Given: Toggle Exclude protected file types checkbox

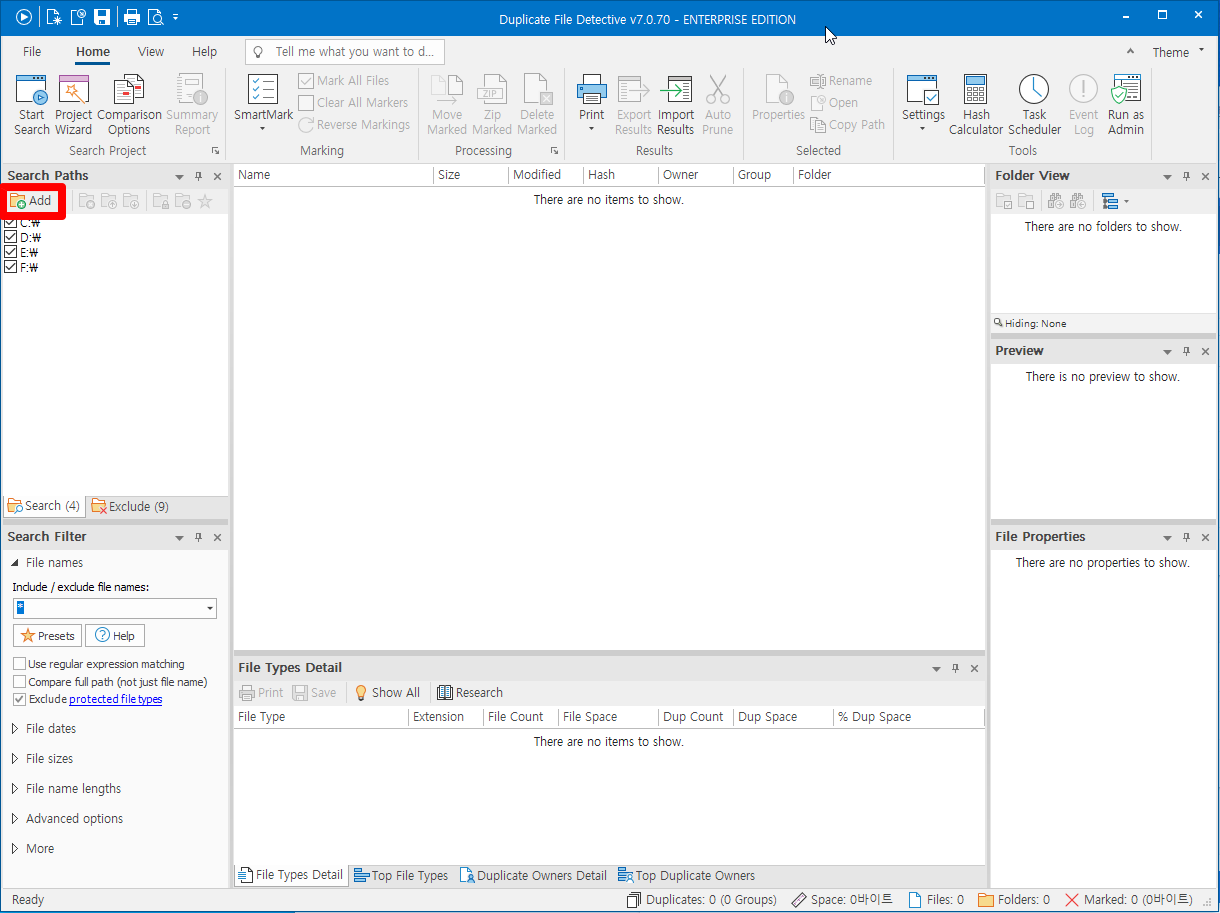Looking at the screenshot, I should coord(19,699).
